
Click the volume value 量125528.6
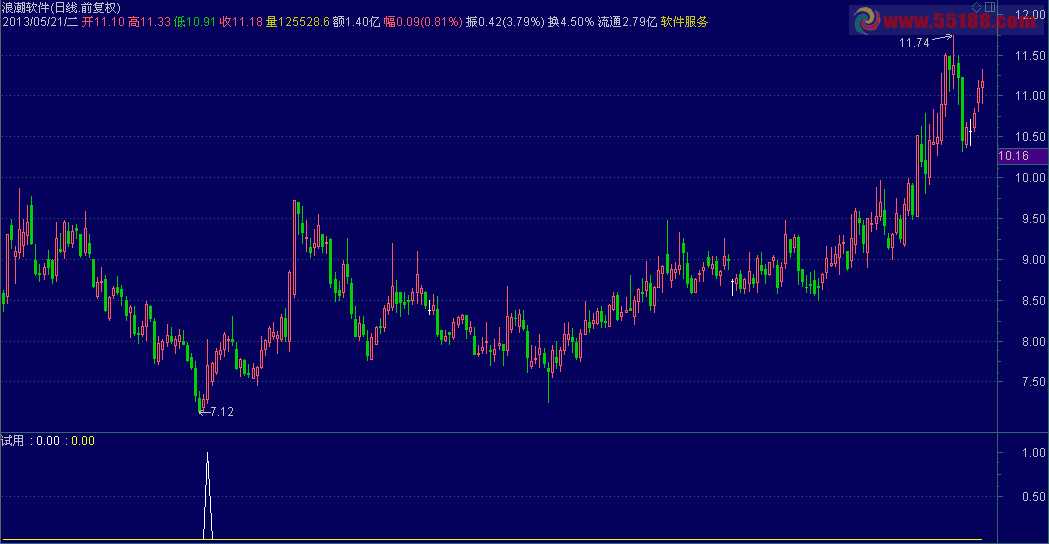[x=298, y=22]
